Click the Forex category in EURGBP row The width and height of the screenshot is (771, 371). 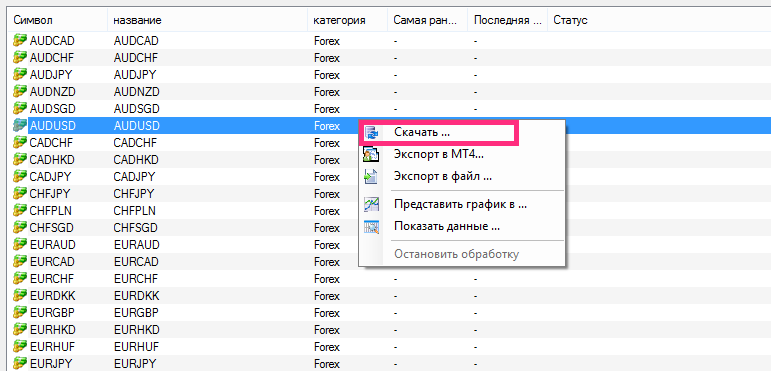tap(327, 313)
